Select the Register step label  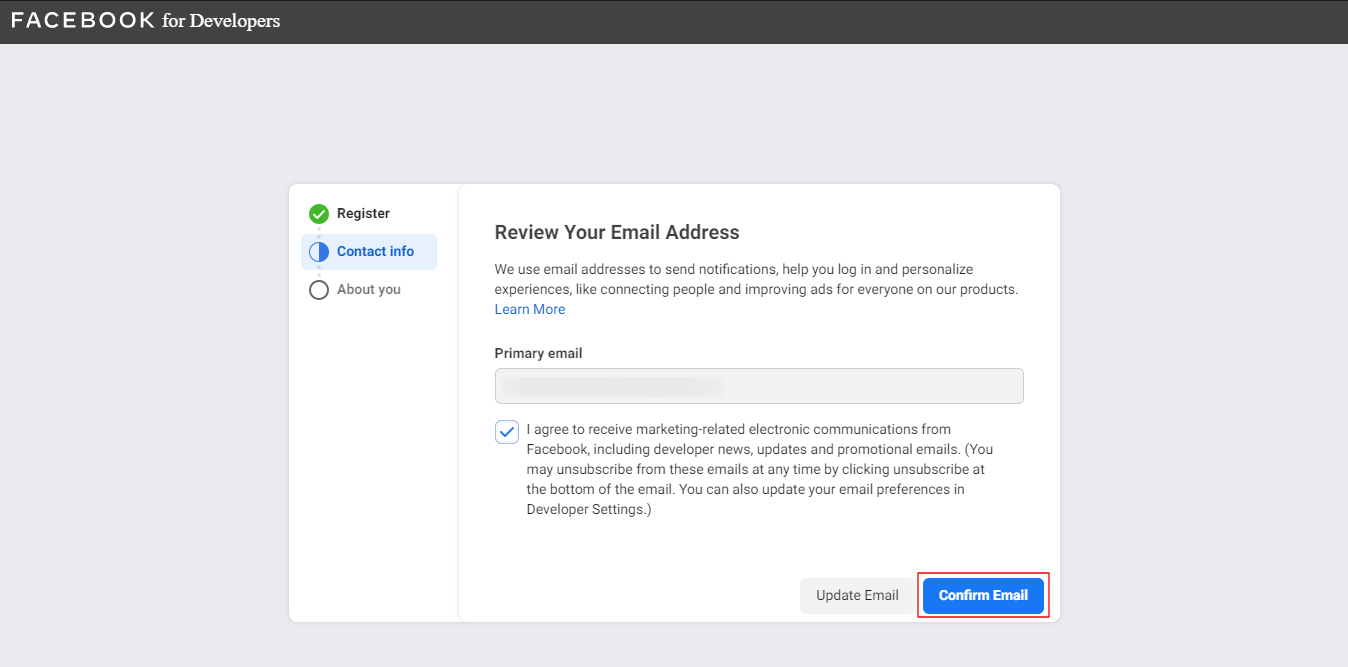363,213
